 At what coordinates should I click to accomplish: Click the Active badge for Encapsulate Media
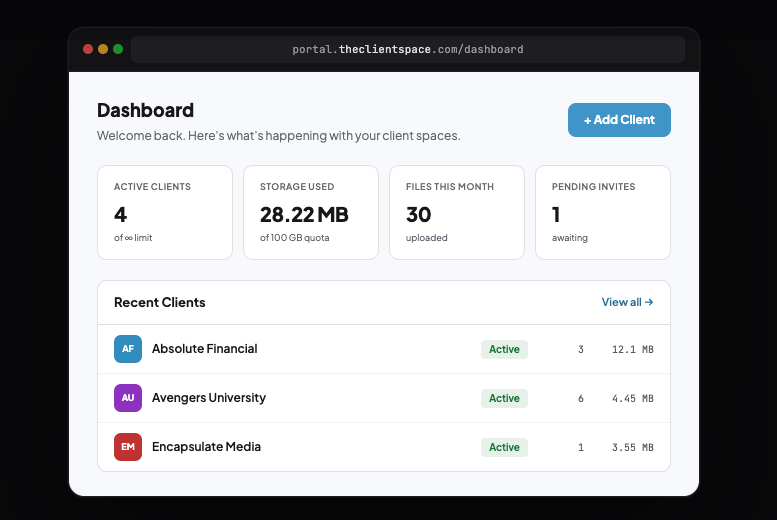pyautogui.click(x=504, y=447)
